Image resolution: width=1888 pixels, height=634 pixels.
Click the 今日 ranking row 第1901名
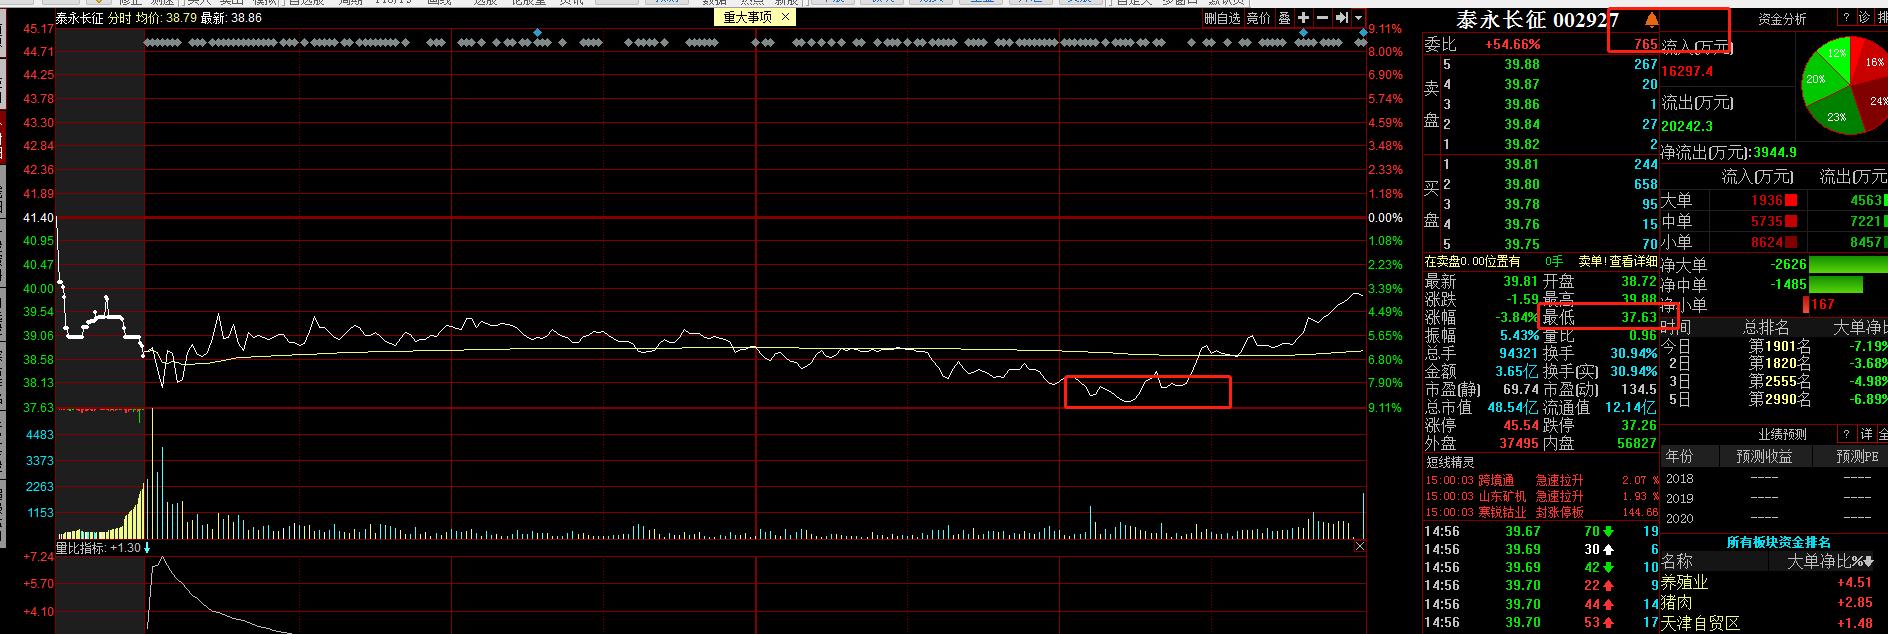(x=1775, y=346)
